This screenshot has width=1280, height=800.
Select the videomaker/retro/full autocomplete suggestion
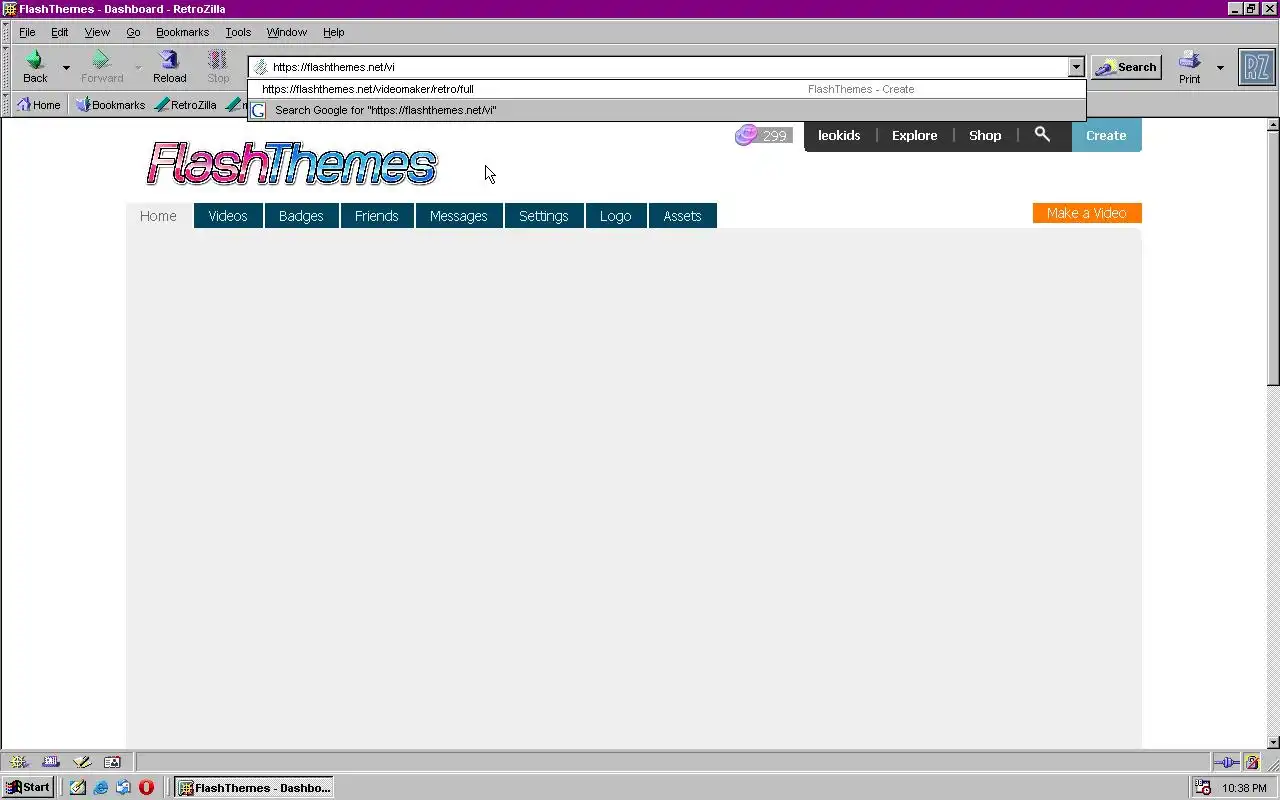coord(667,89)
